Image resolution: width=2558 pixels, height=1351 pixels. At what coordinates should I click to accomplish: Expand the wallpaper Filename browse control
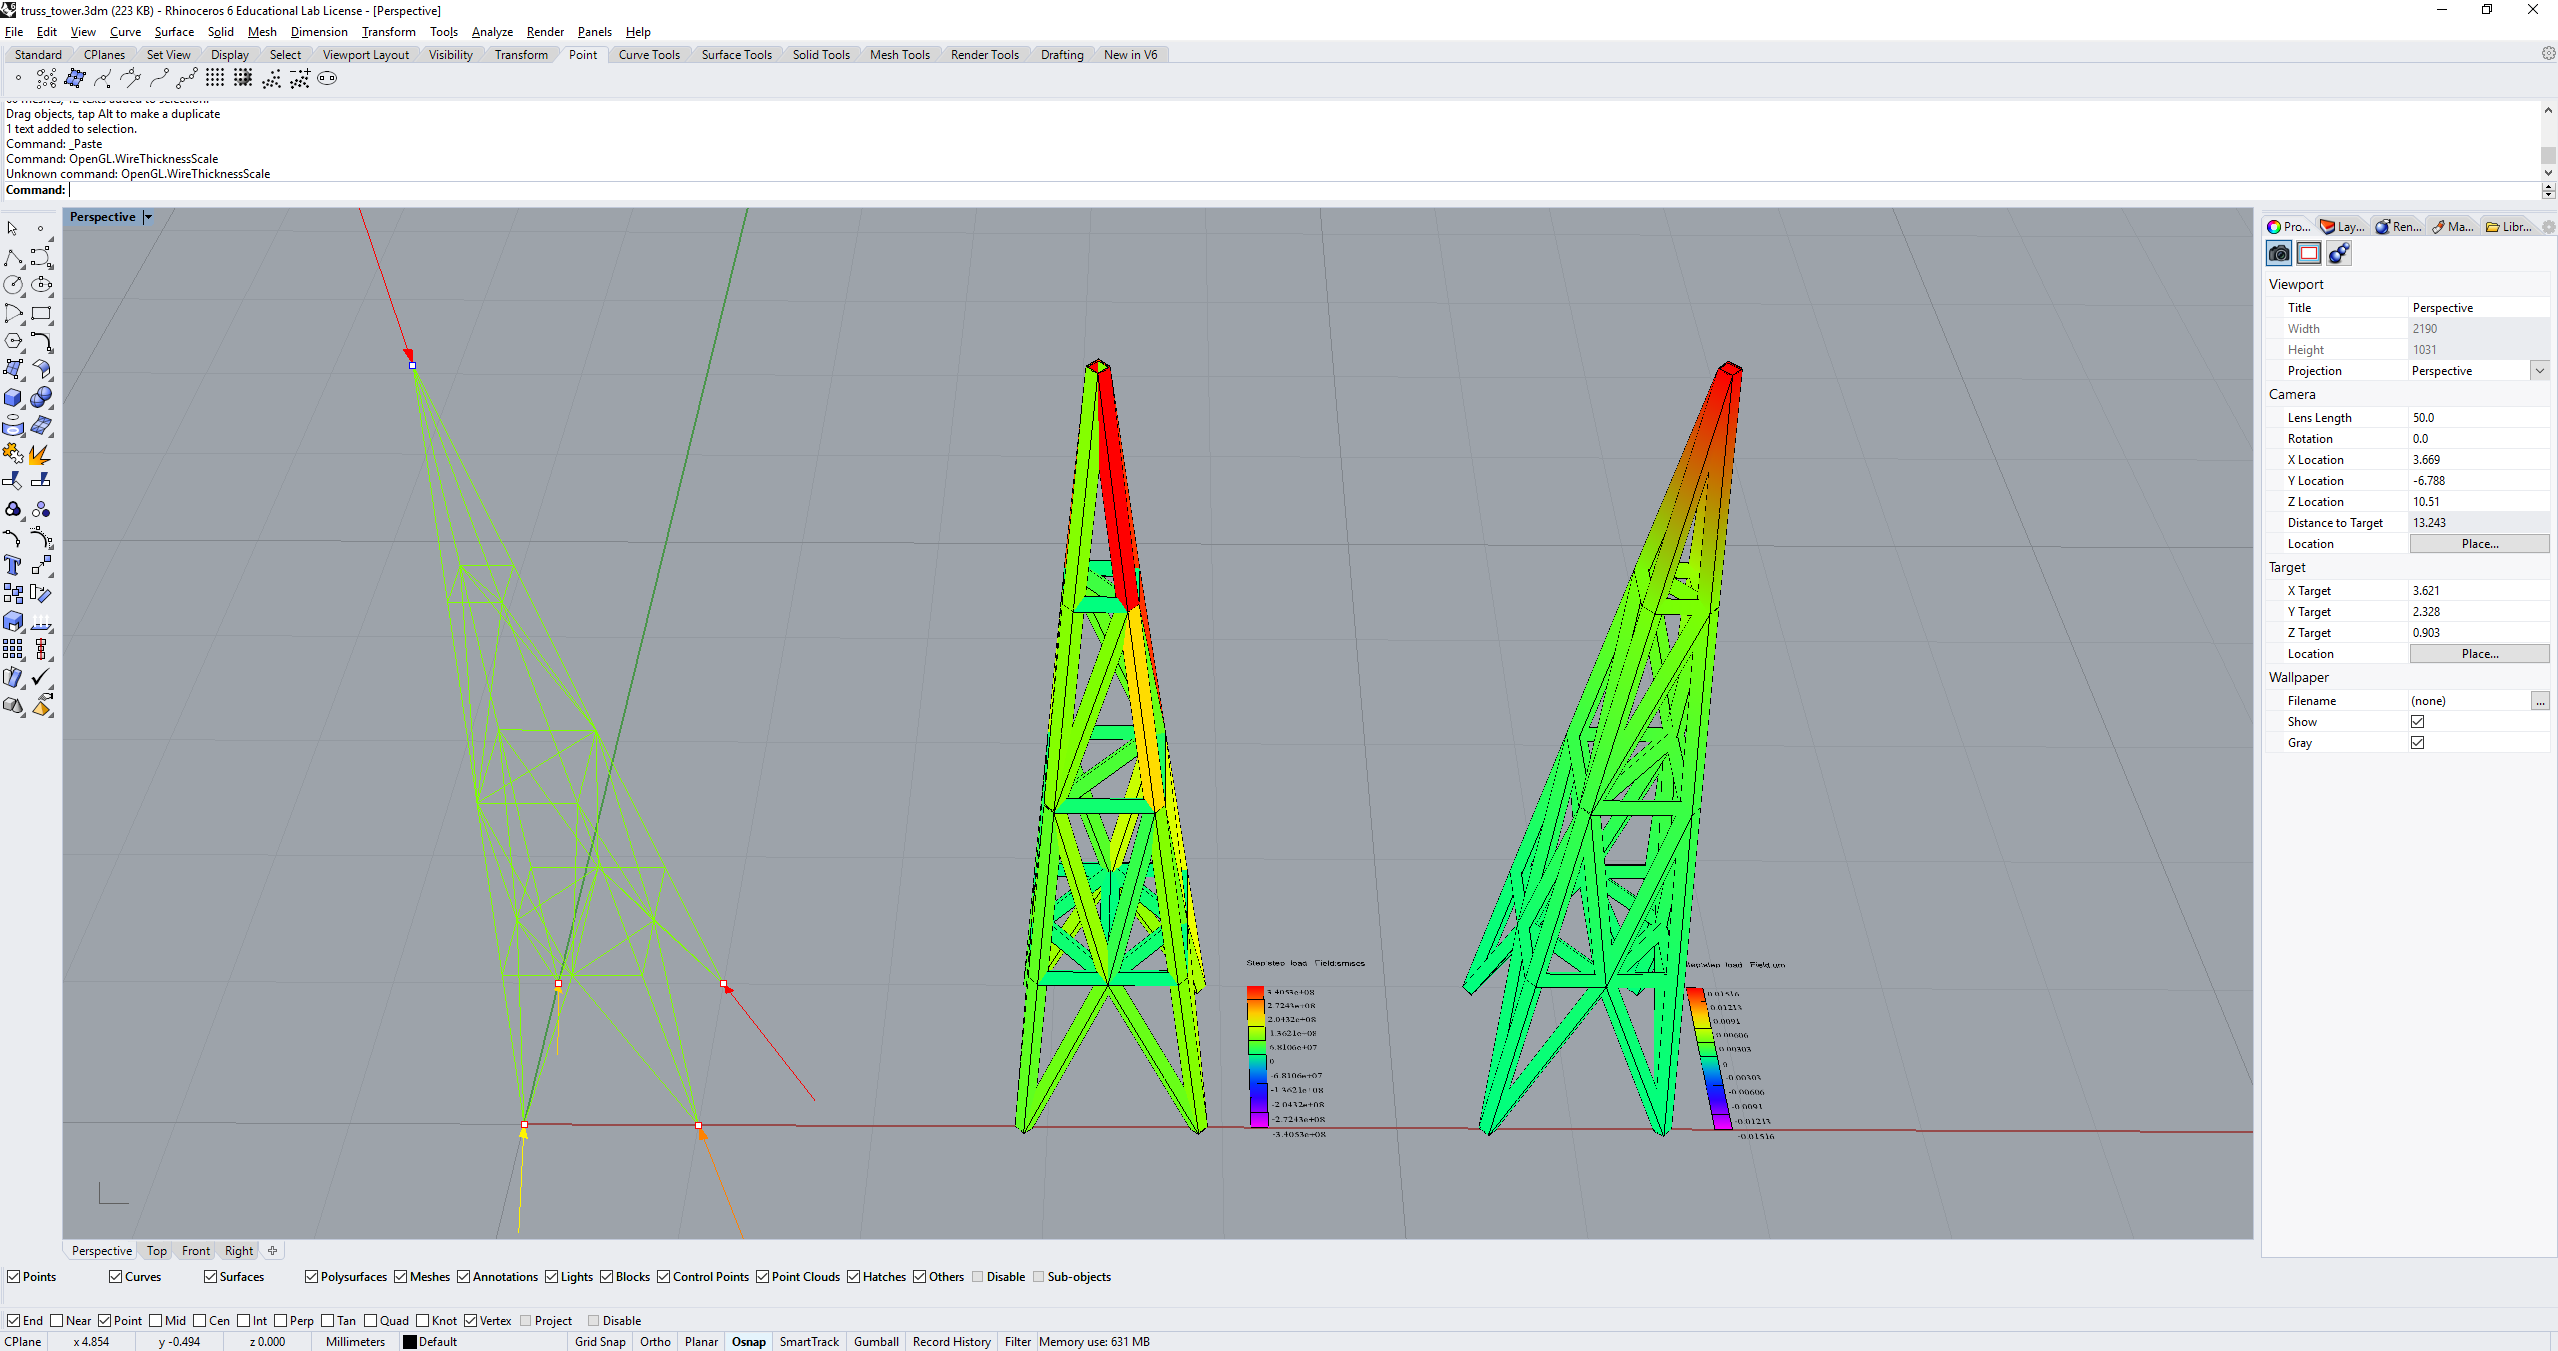(2540, 700)
